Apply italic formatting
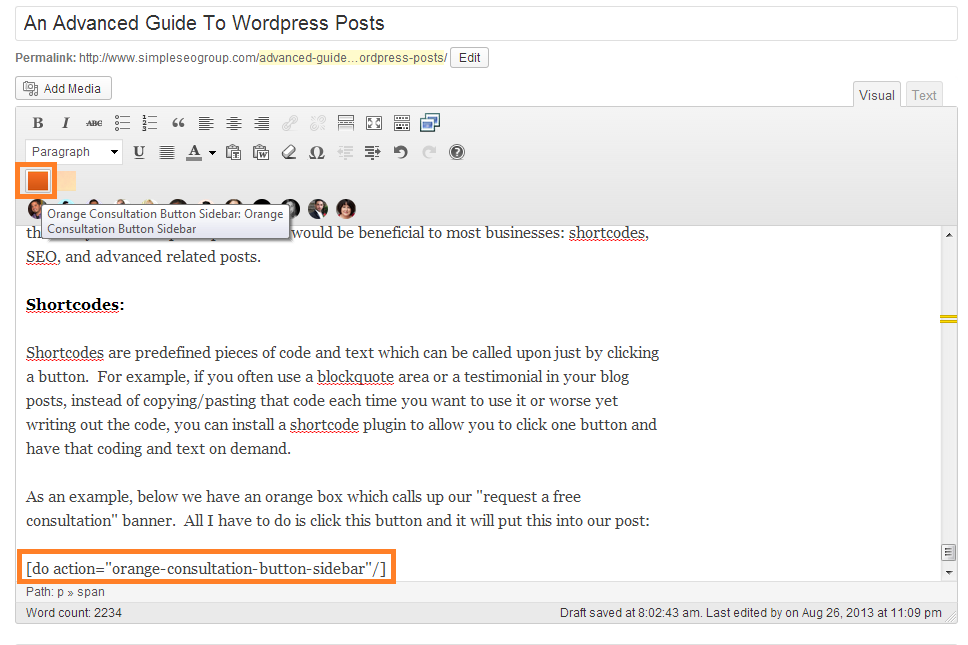The image size is (968, 645). click(x=66, y=123)
